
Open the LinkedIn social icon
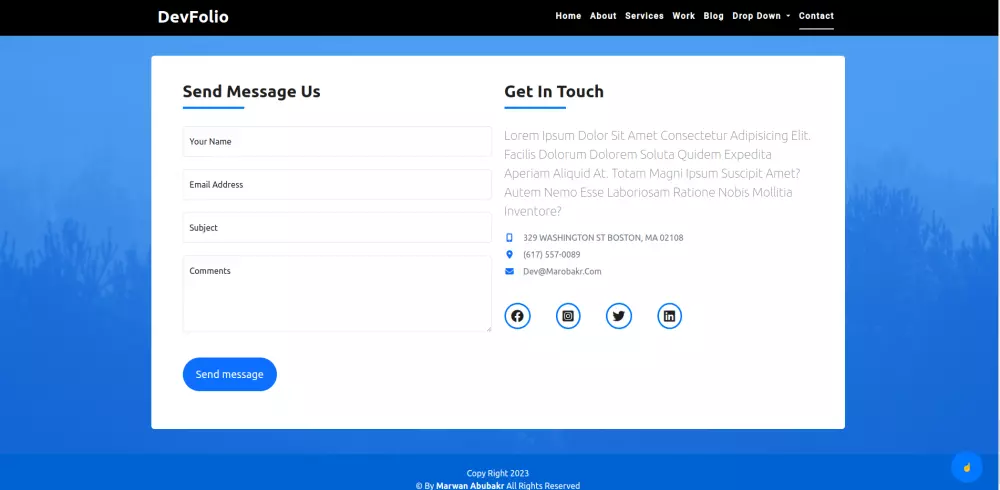(x=669, y=316)
